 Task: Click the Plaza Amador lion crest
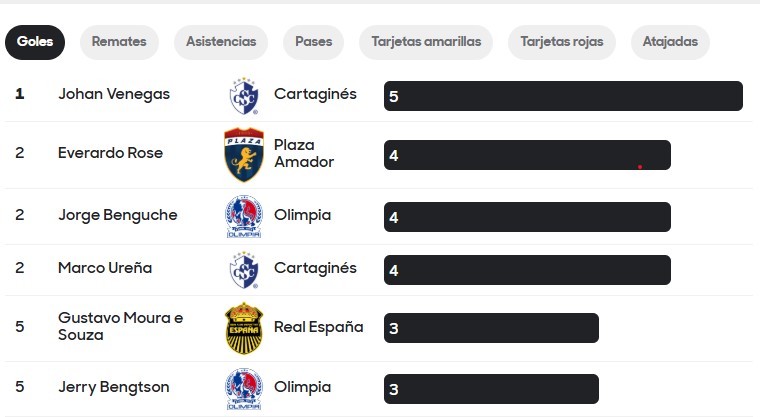pyautogui.click(x=244, y=155)
